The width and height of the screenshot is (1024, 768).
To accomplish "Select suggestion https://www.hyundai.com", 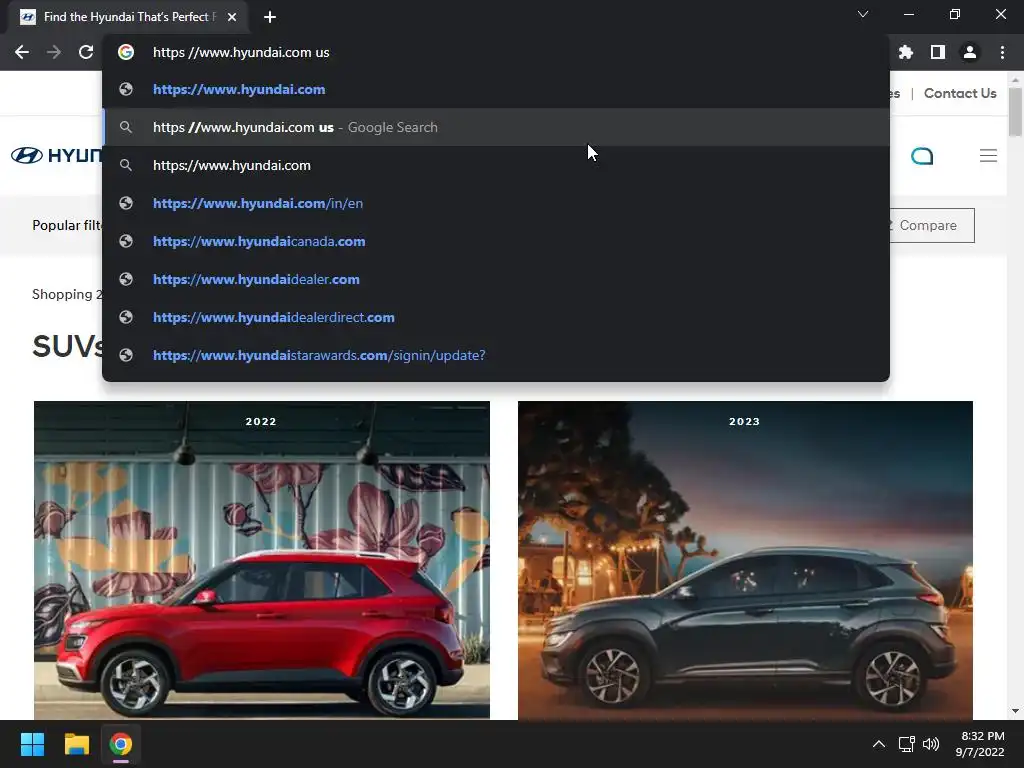I will pyautogui.click(x=496, y=89).
